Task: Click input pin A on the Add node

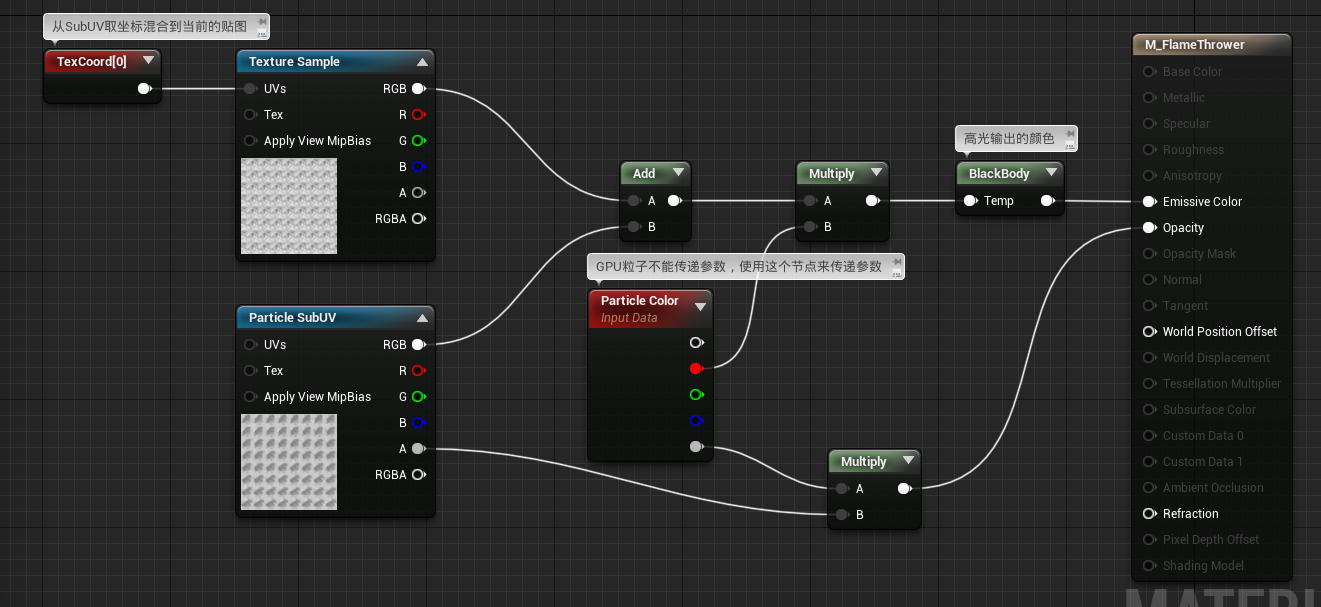Action: click(x=633, y=200)
